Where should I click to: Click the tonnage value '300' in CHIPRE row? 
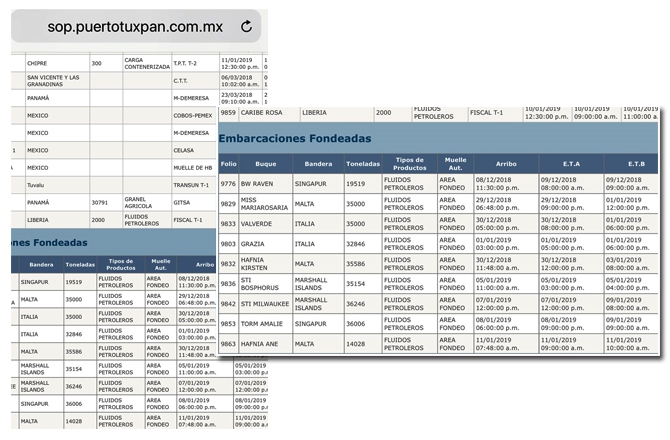97,63
